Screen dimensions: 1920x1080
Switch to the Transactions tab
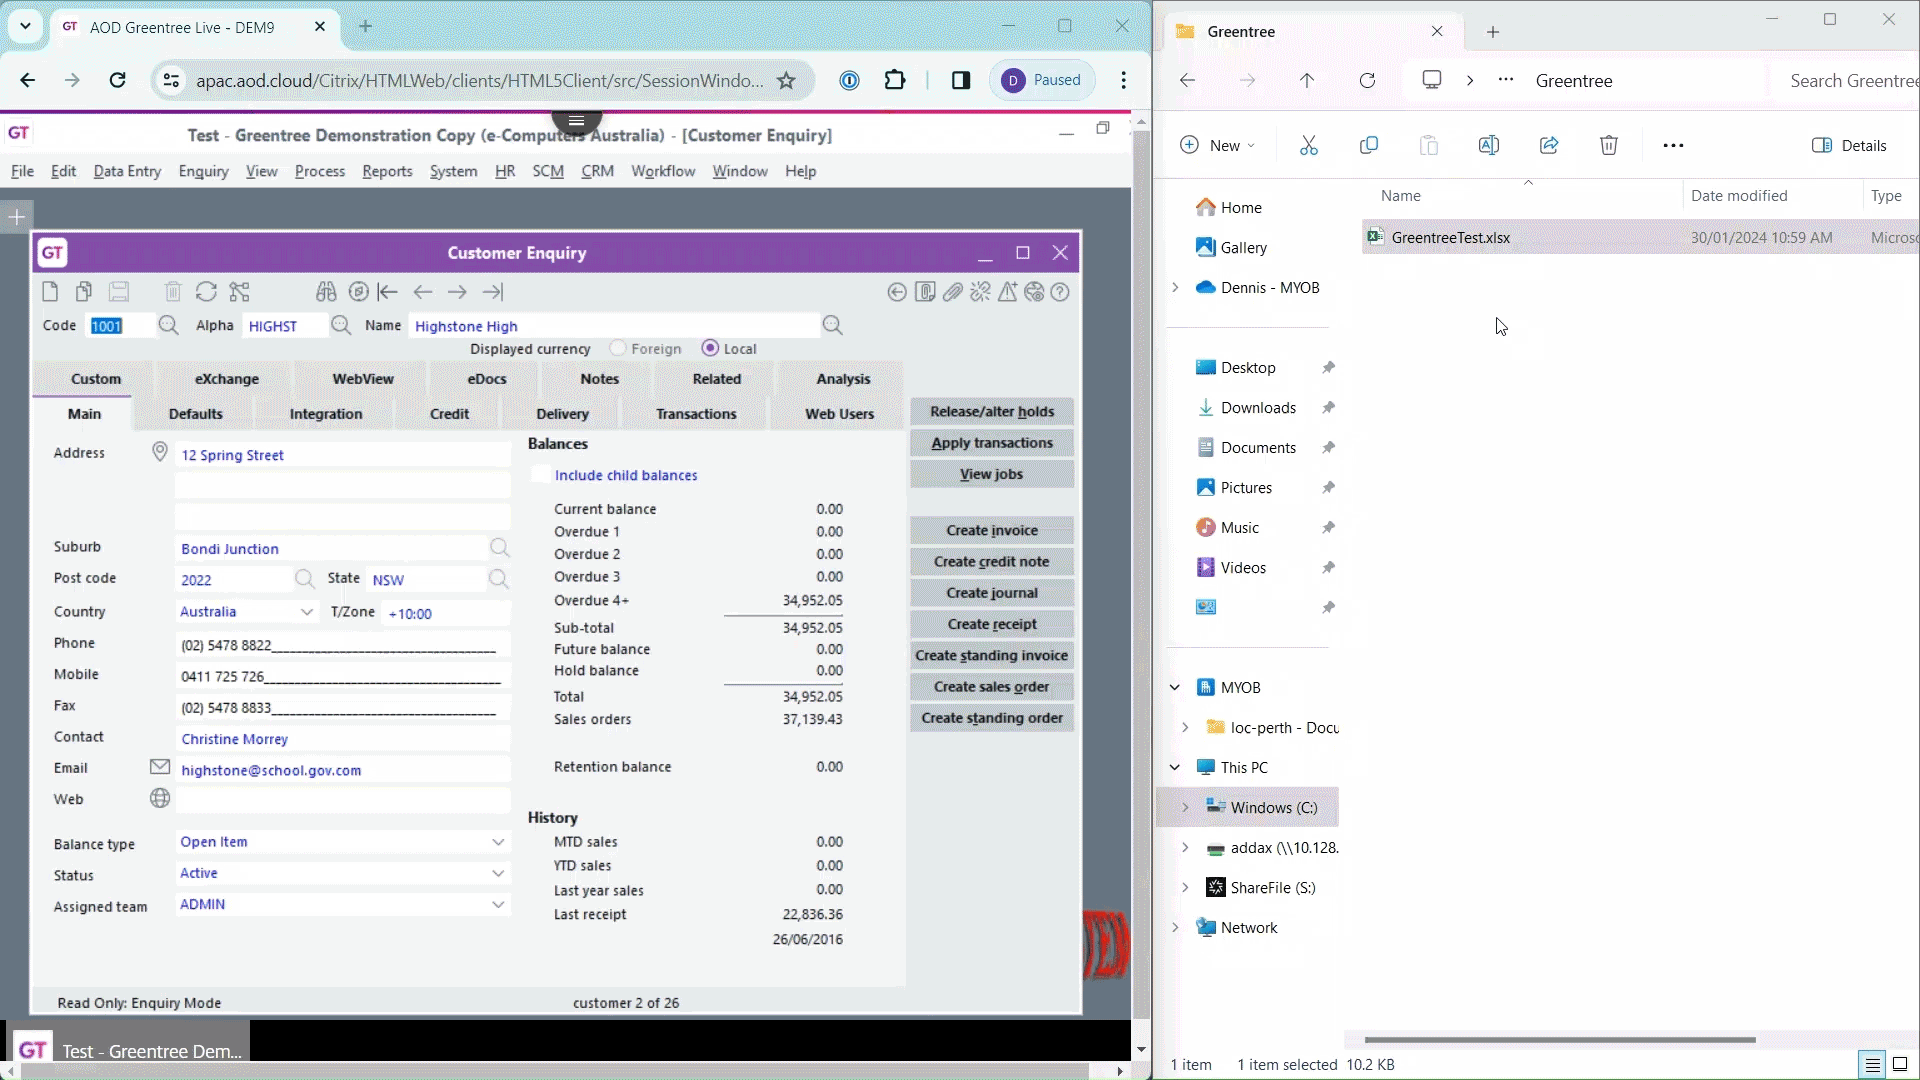[696, 414]
